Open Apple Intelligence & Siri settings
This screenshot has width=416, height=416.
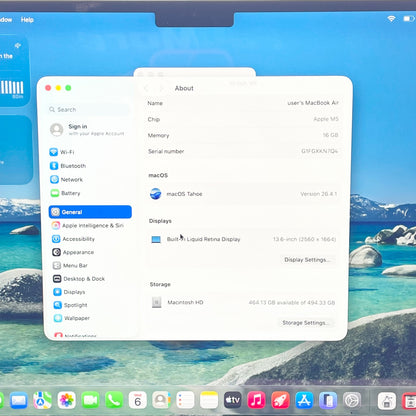point(88,225)
